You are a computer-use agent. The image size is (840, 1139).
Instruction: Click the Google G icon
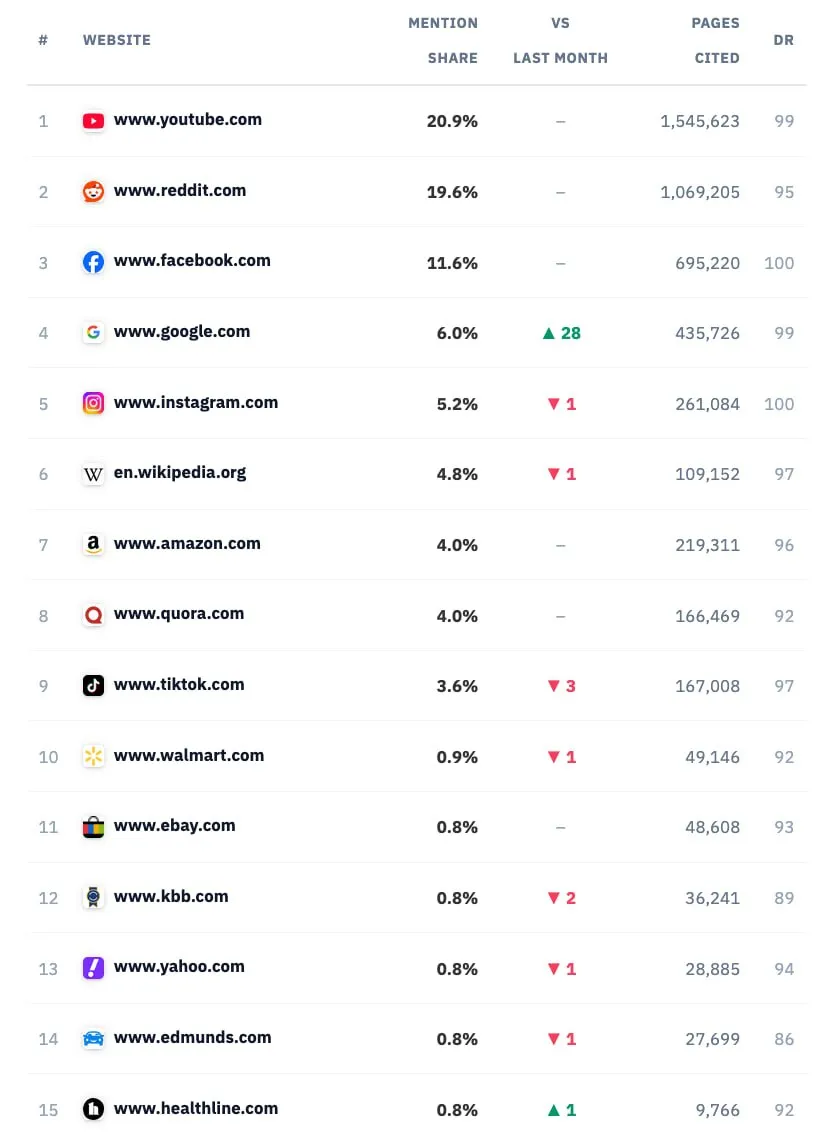93,333
